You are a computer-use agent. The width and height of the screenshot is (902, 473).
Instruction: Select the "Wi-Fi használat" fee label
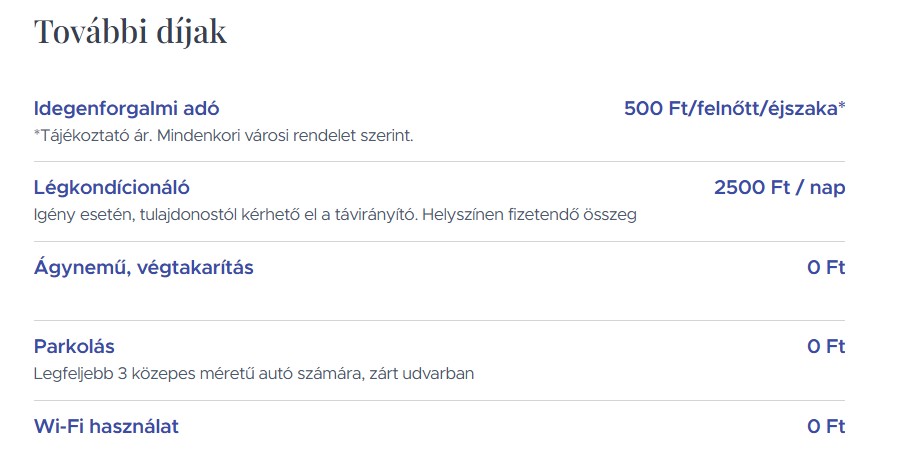(106, 427)
